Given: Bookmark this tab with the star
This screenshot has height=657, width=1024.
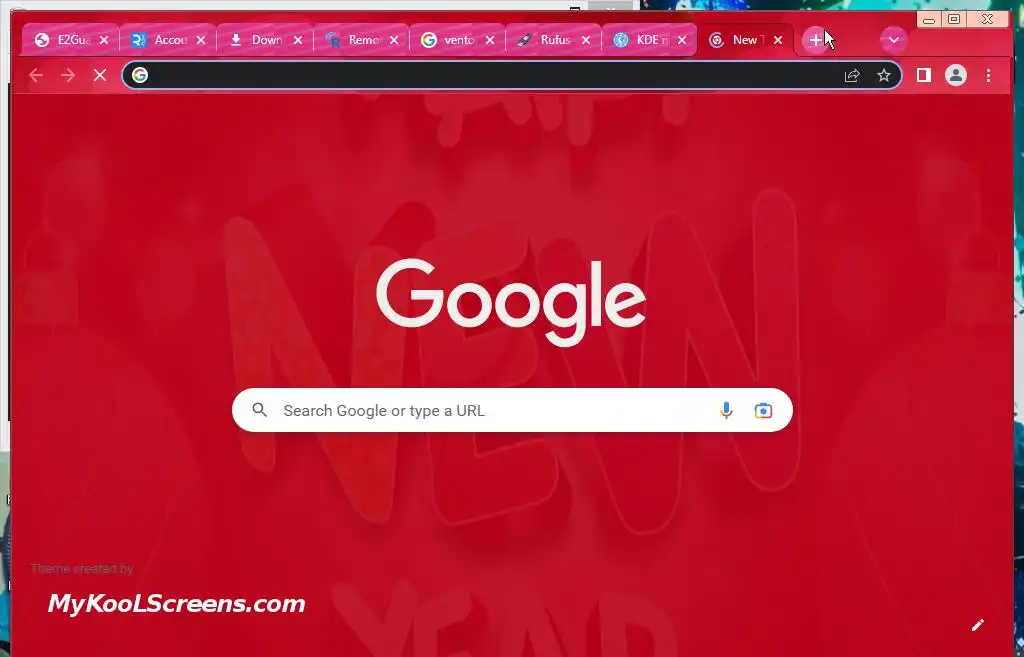Looking at the screenshot, I should pos(884,76).
